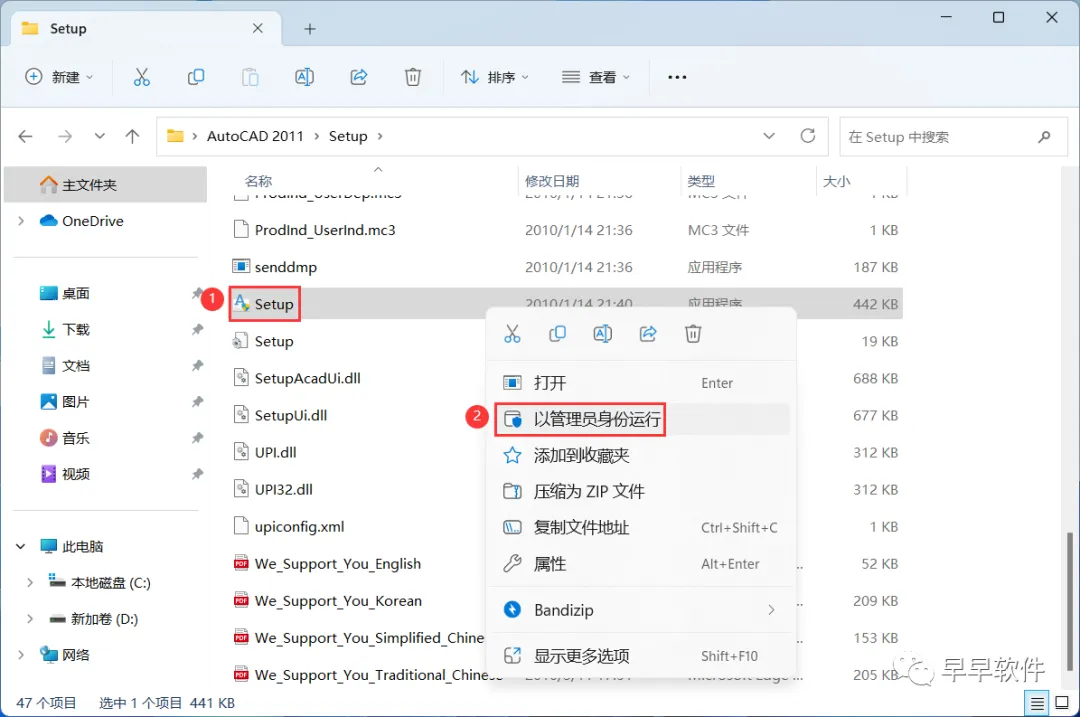The height and width of the screenshot is (717, 1080).
Task: Select 主文件夹 in the navigation pane
Action: click(105, 185)
